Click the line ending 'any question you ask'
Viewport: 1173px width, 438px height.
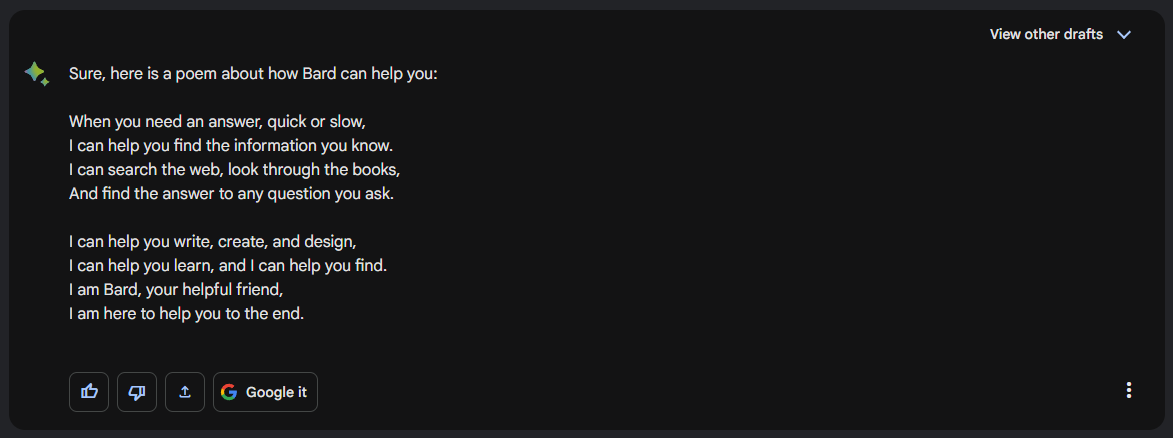(231, 194)
